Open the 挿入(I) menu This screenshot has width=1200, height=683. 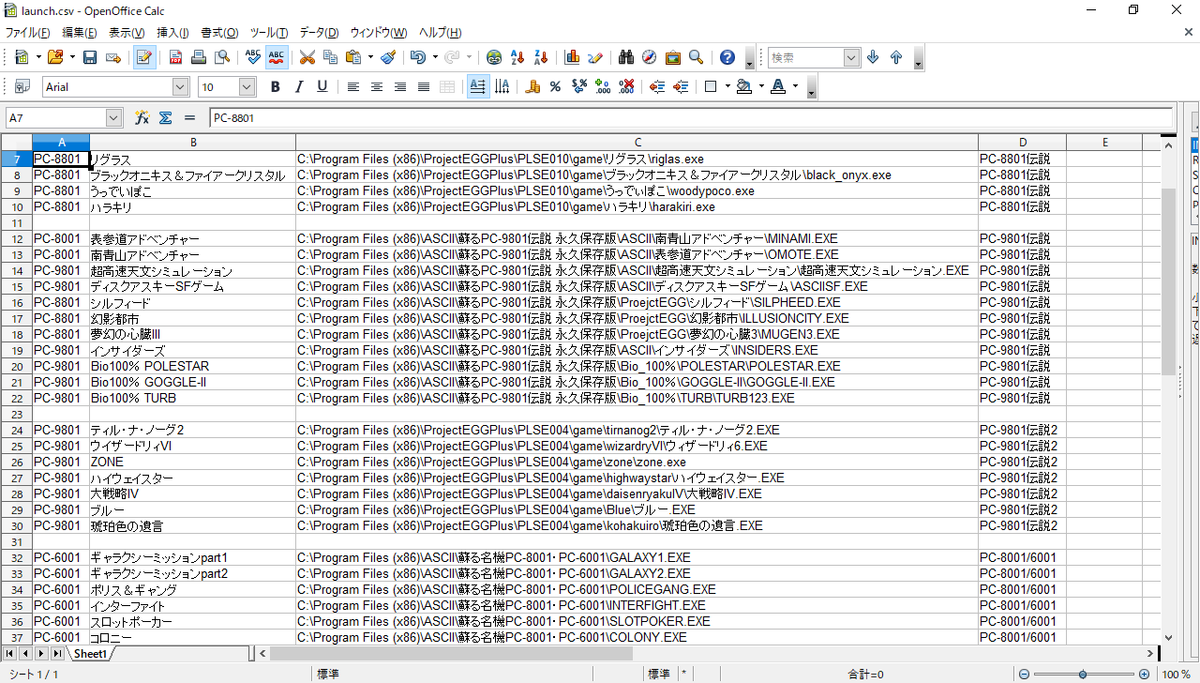[x=172, y=33]
